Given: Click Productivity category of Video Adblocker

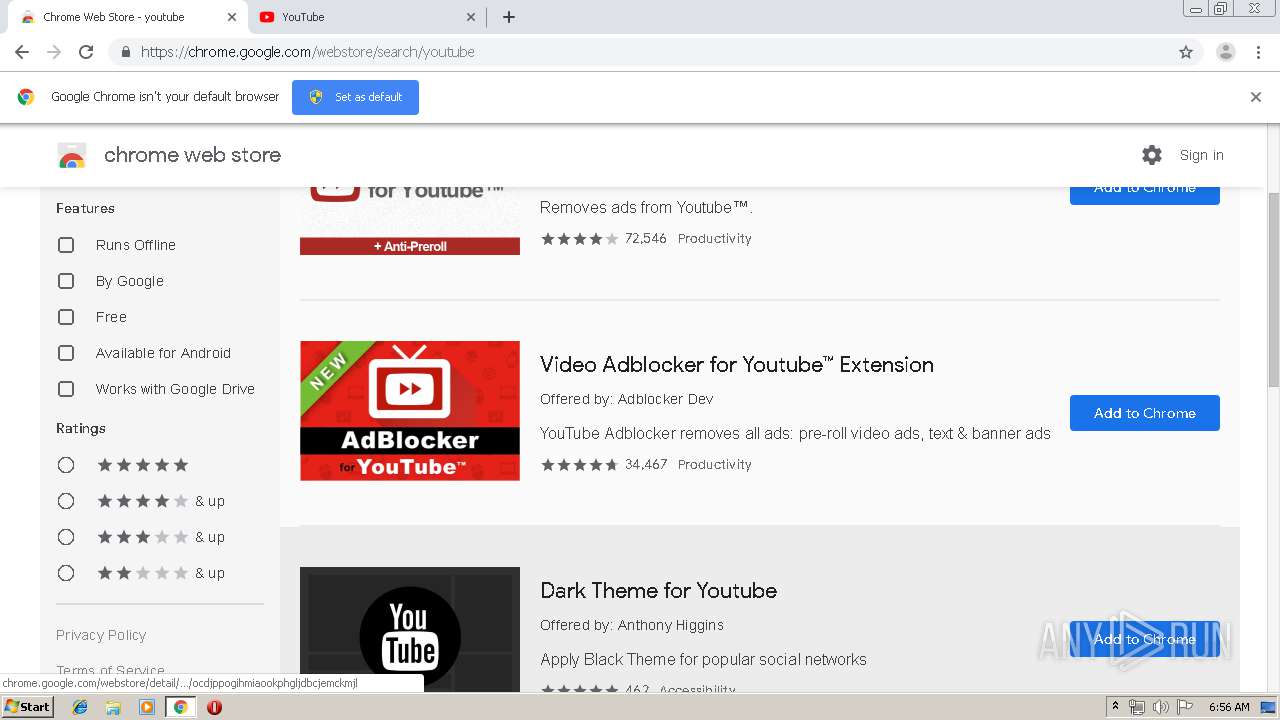Looking at the screenshot, I should click(x=714, y=465).
